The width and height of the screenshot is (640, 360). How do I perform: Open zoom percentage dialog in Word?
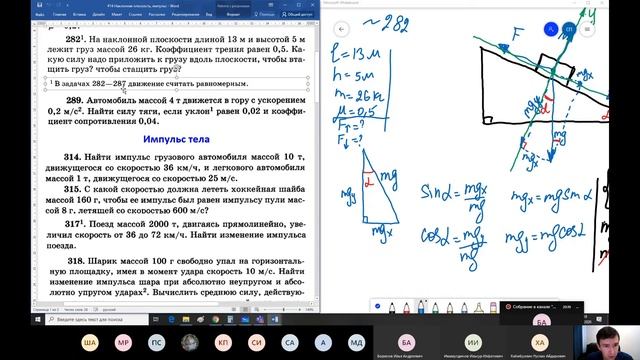pos(310,309)
